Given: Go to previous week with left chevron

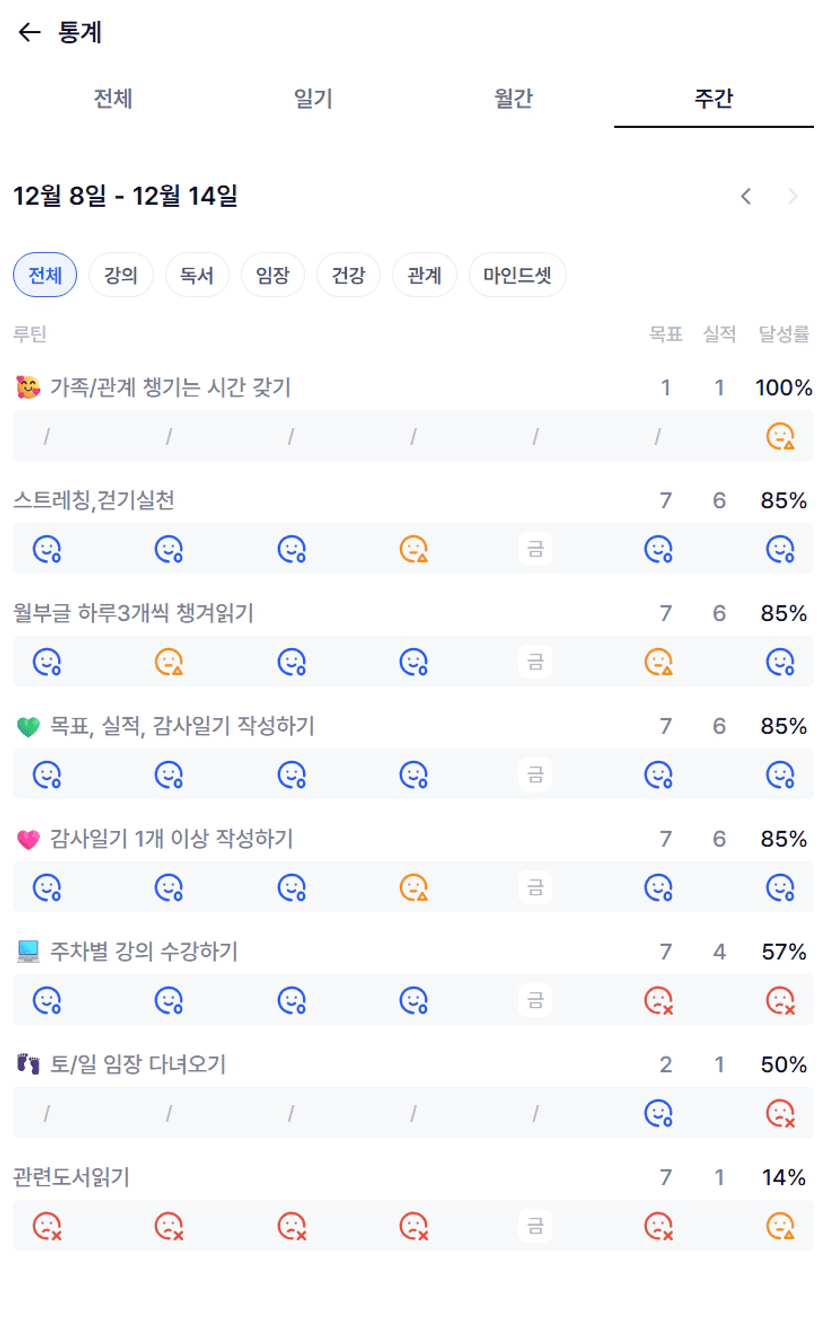Looking at the screenshot, I should 746,197.
